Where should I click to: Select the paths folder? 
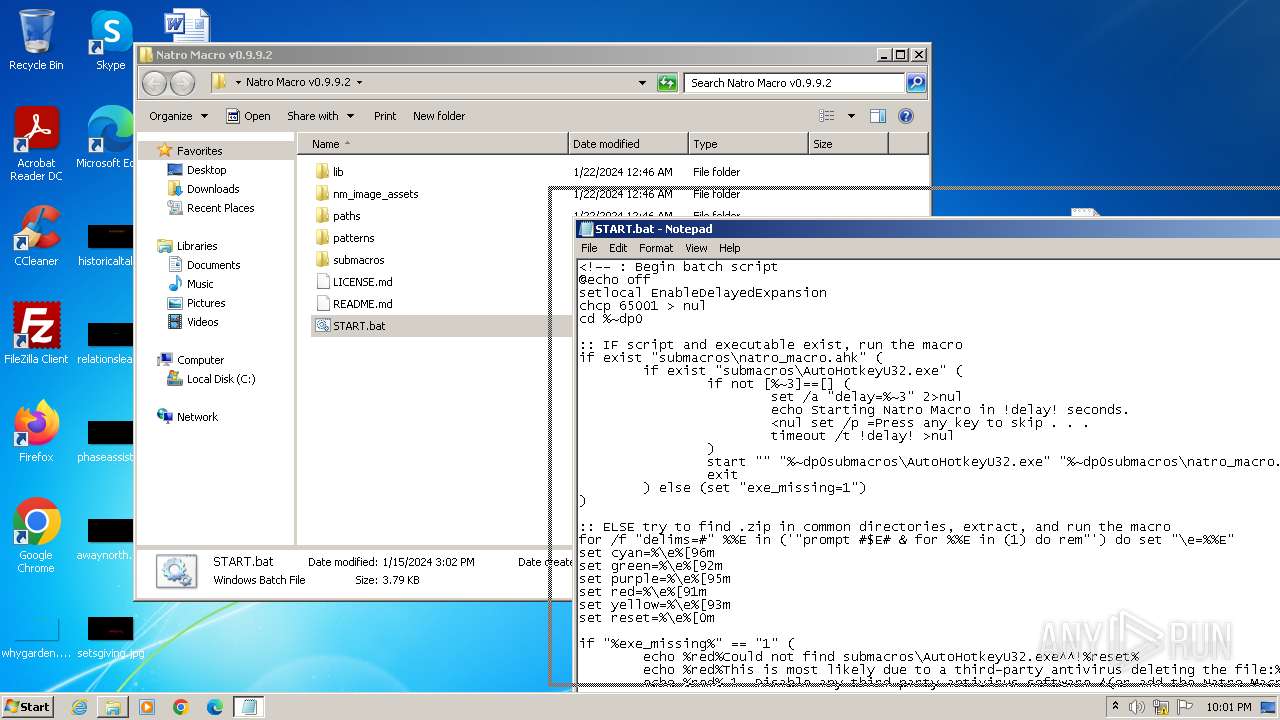(346, 216)
